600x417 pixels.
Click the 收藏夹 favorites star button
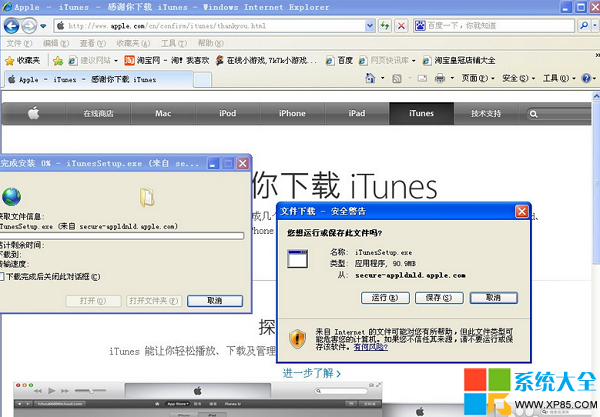pos(22,60)
